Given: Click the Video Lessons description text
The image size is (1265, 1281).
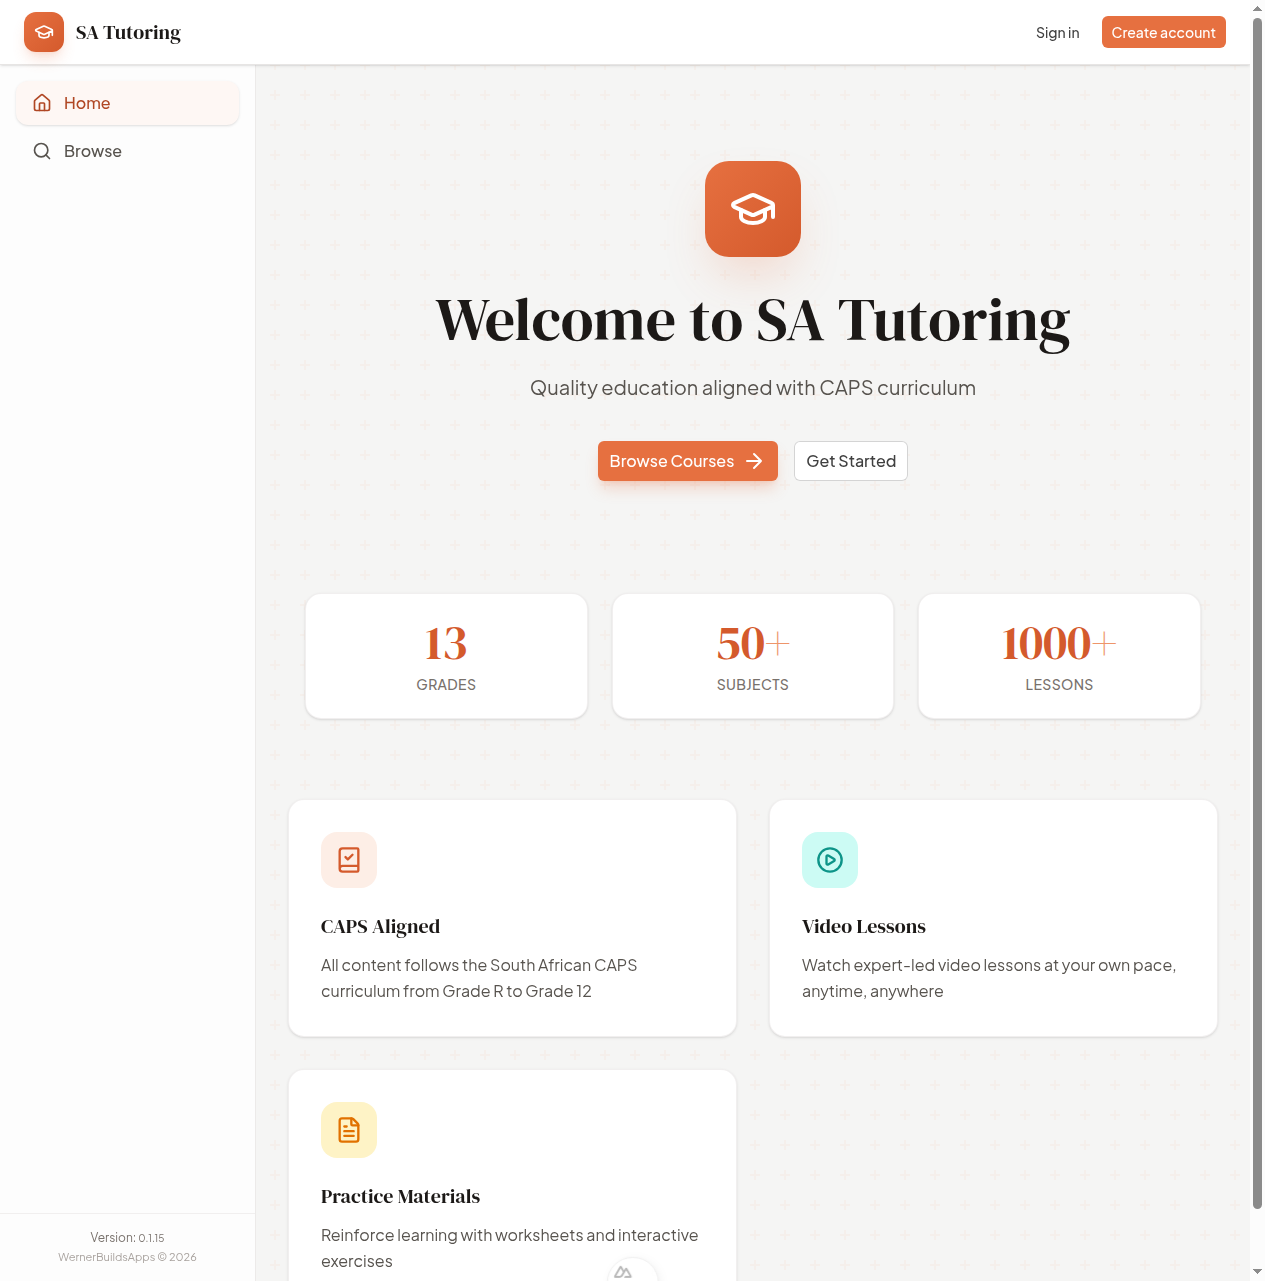Looking at the screenshot, I should 989,978.
